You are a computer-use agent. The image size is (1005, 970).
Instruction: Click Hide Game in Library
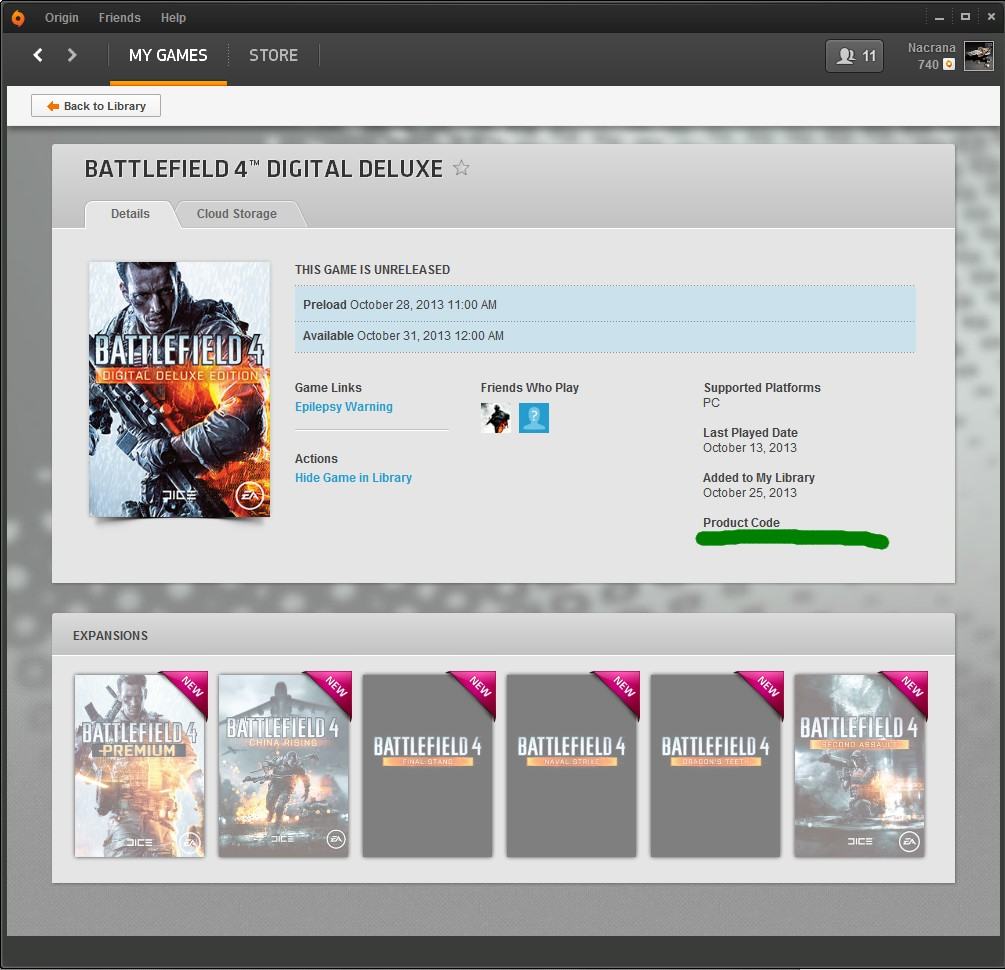353,478
